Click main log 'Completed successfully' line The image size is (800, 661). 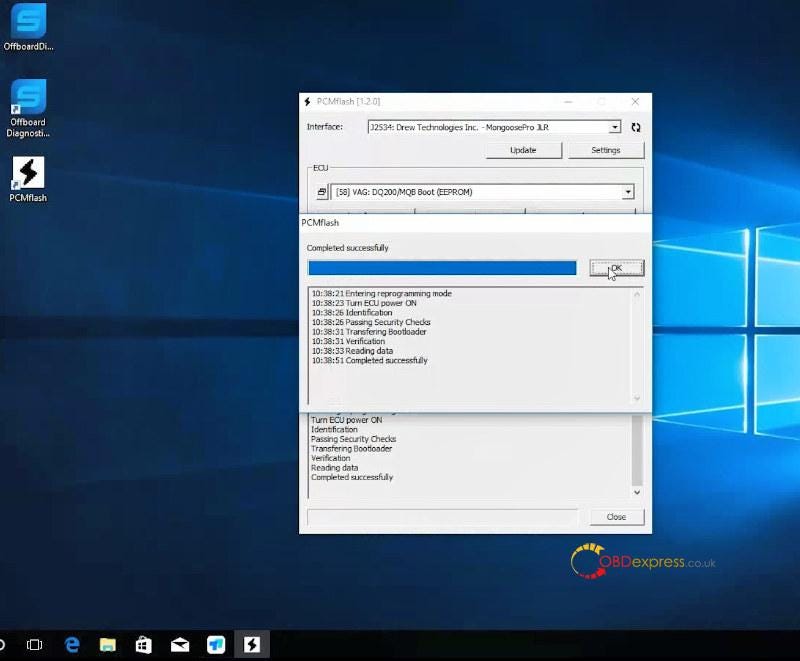click(x=352, y=477)
